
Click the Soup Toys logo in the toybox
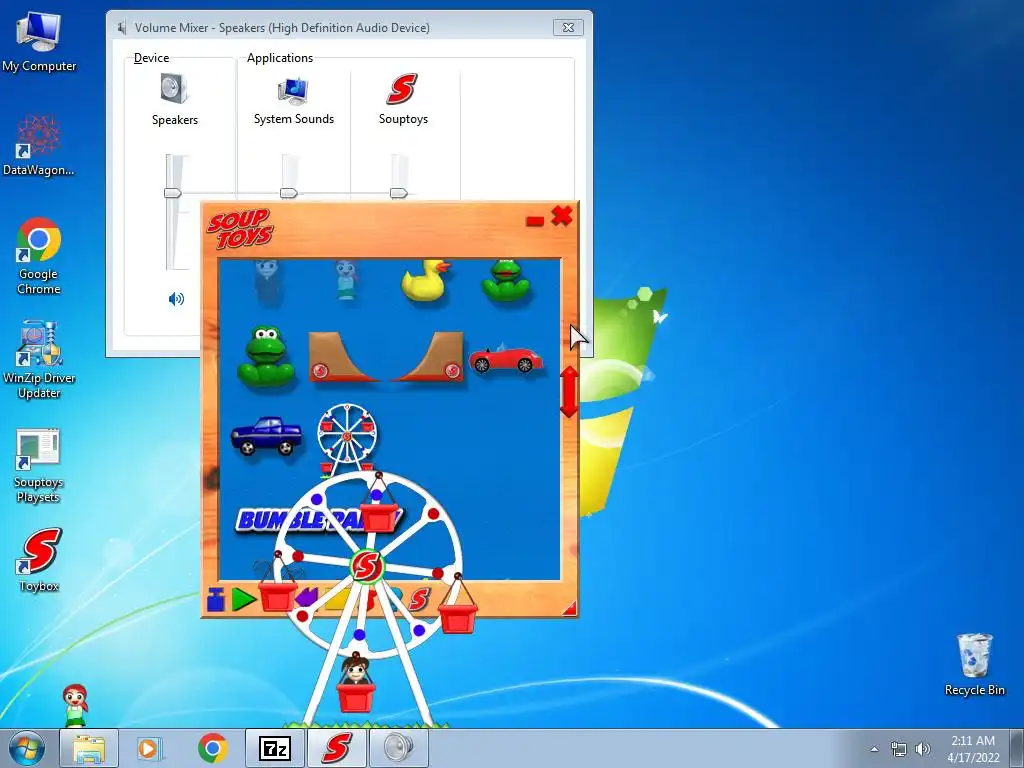pyautogui.click(x=240, y=229)
